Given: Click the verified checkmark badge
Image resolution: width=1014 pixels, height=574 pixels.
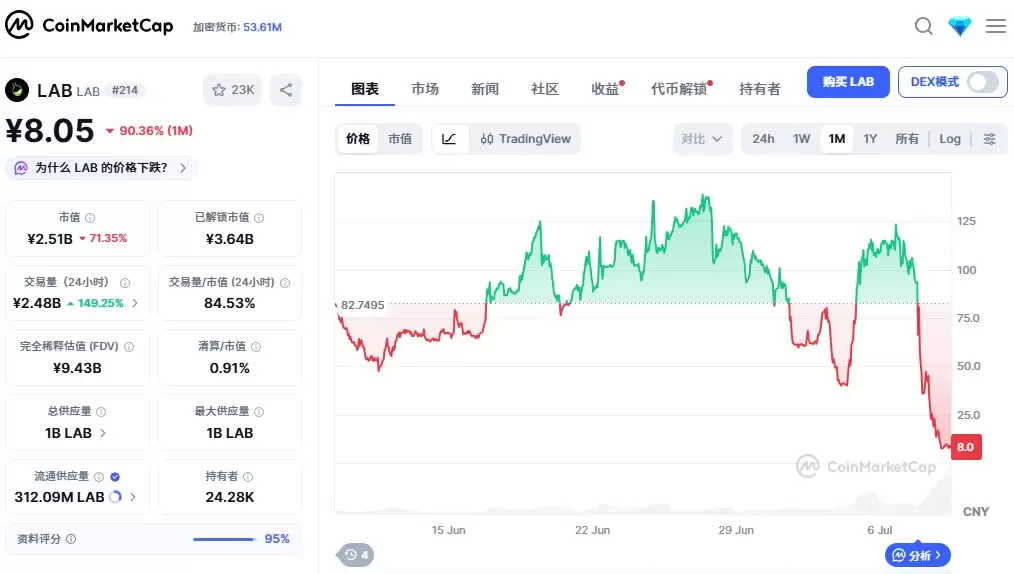Looking at the screenshot, I should point(115,476).
